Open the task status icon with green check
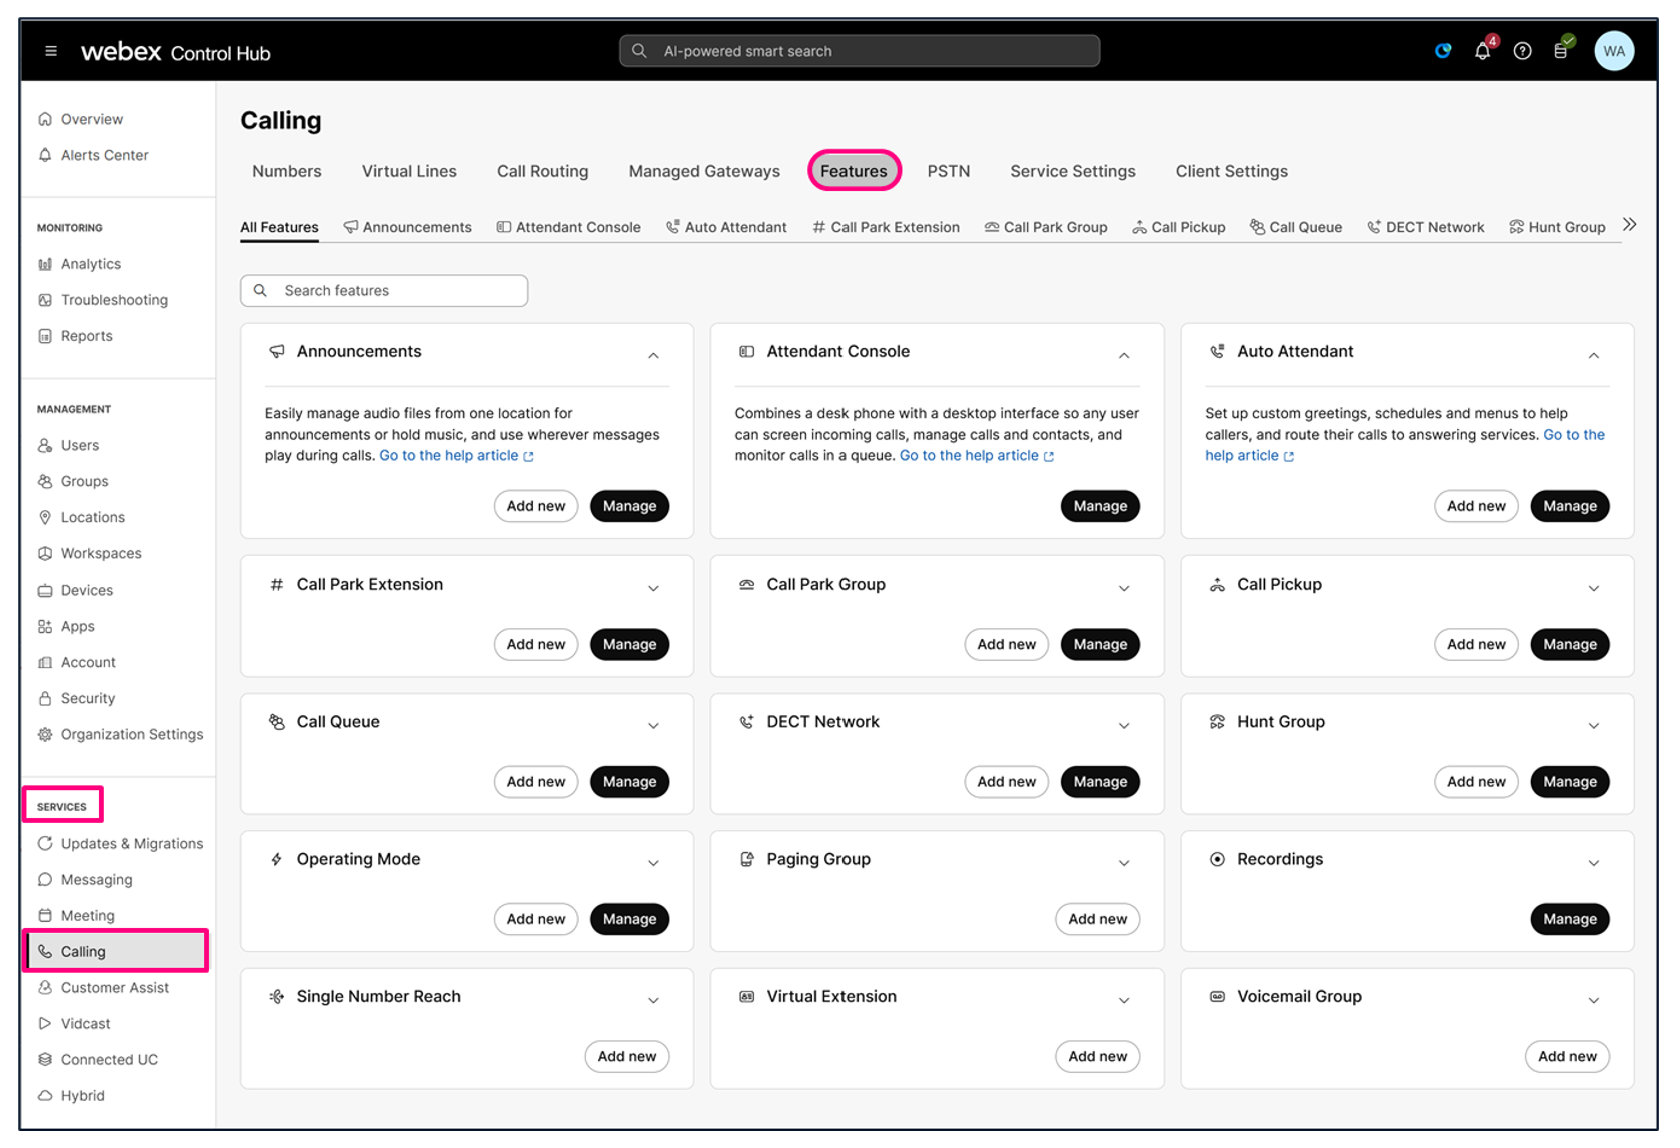The width and height of the screenshot is (1680, 1148). (x=1561, y=51)
